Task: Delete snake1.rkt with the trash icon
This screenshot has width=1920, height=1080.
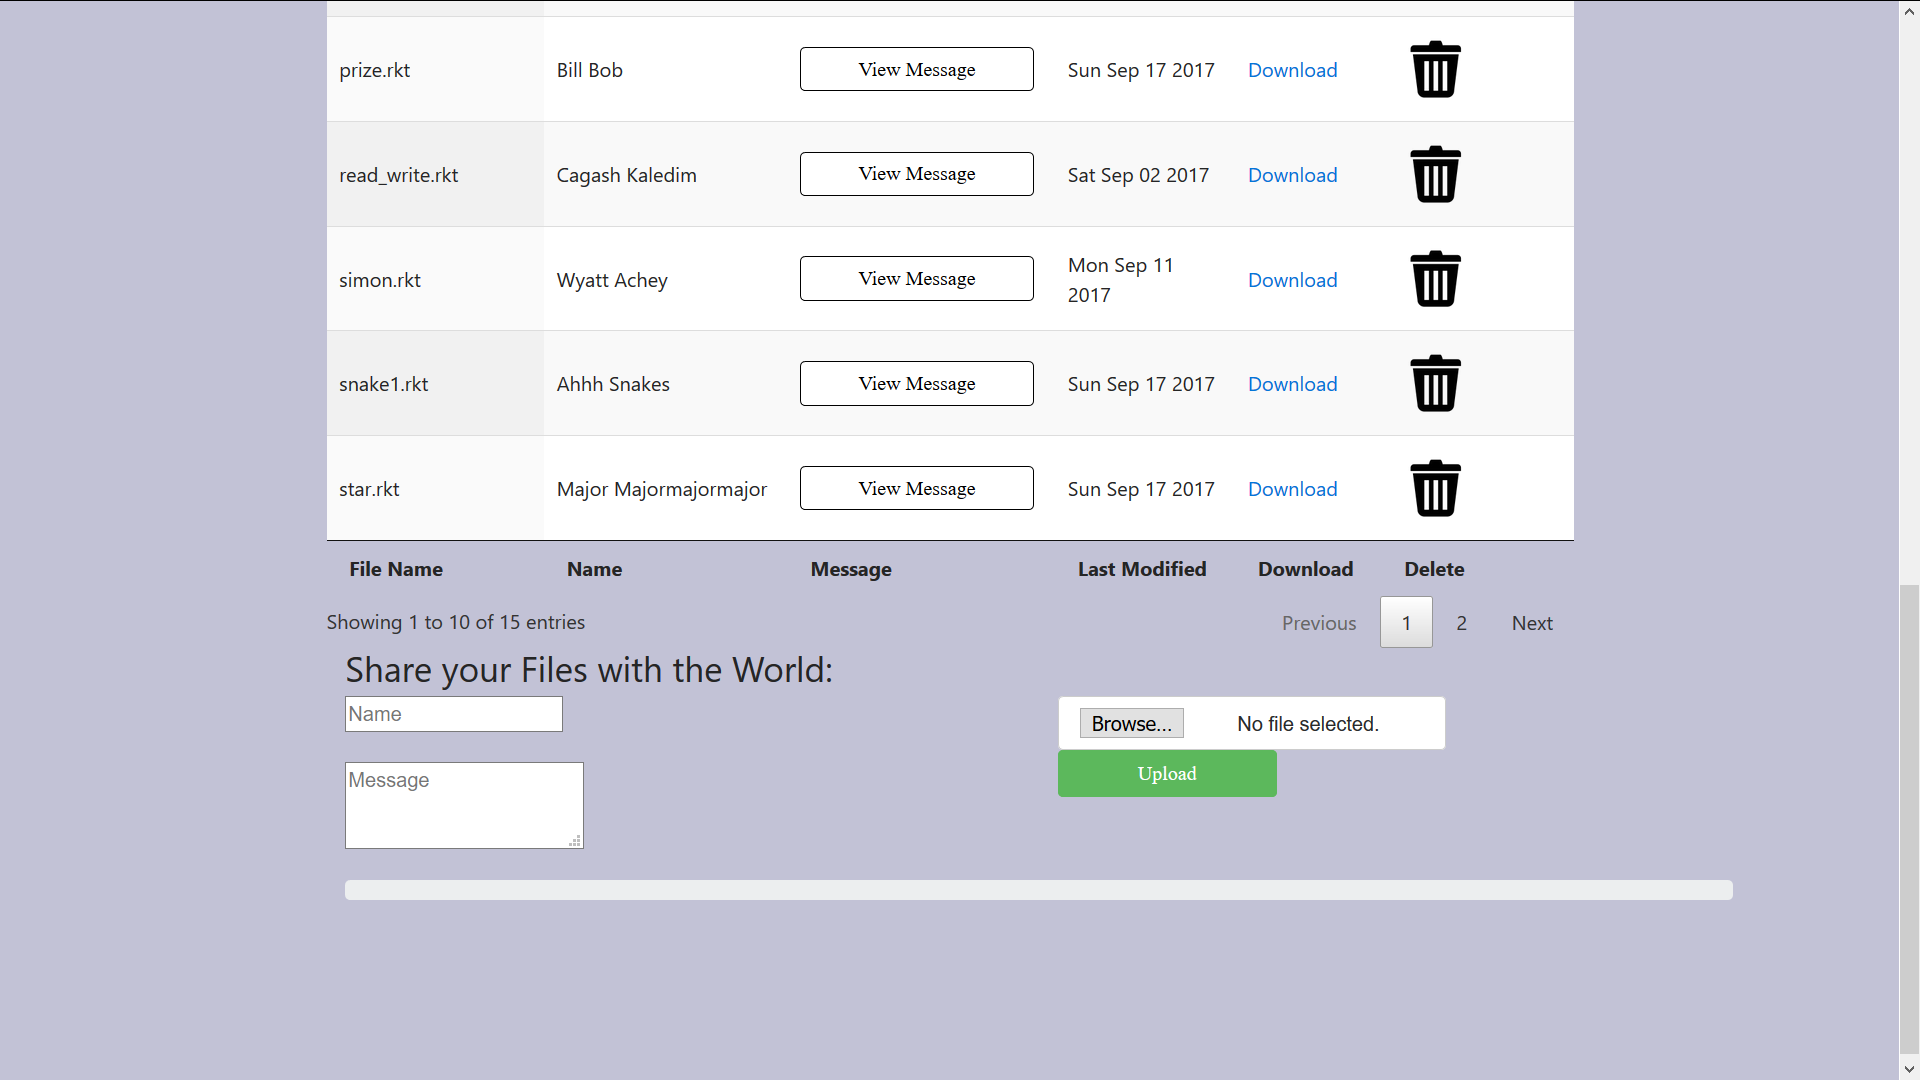Action: tap(1435, 384)
